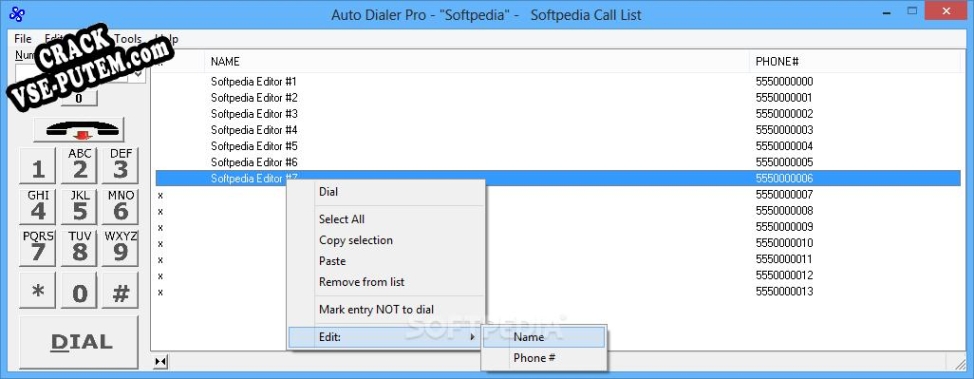
Task: Choose Paste in the context menu
Action: (x=386, y=261)
